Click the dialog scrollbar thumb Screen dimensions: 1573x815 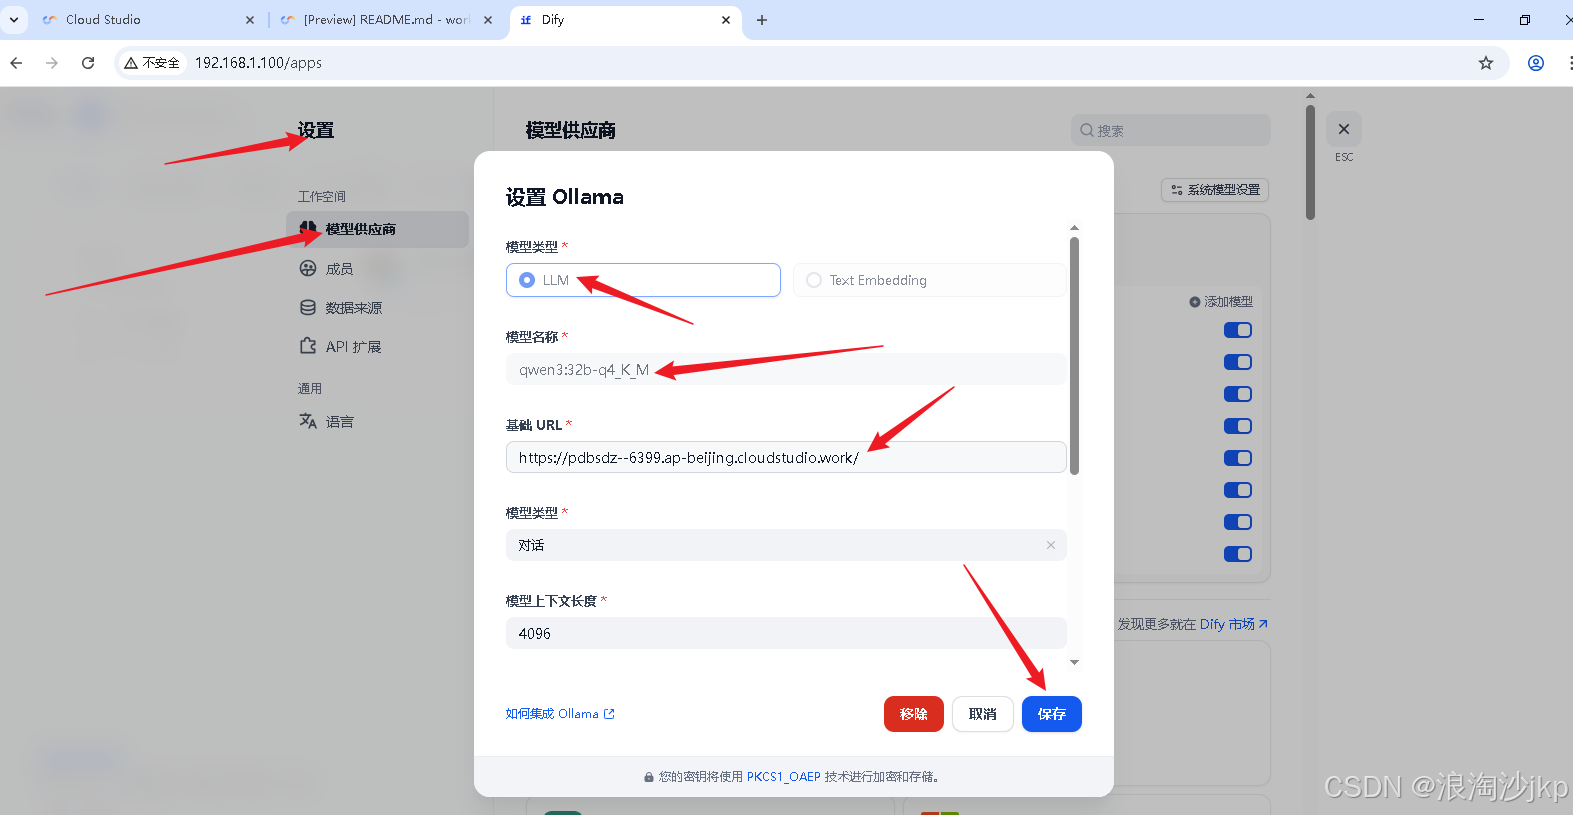click(1074, 355)
